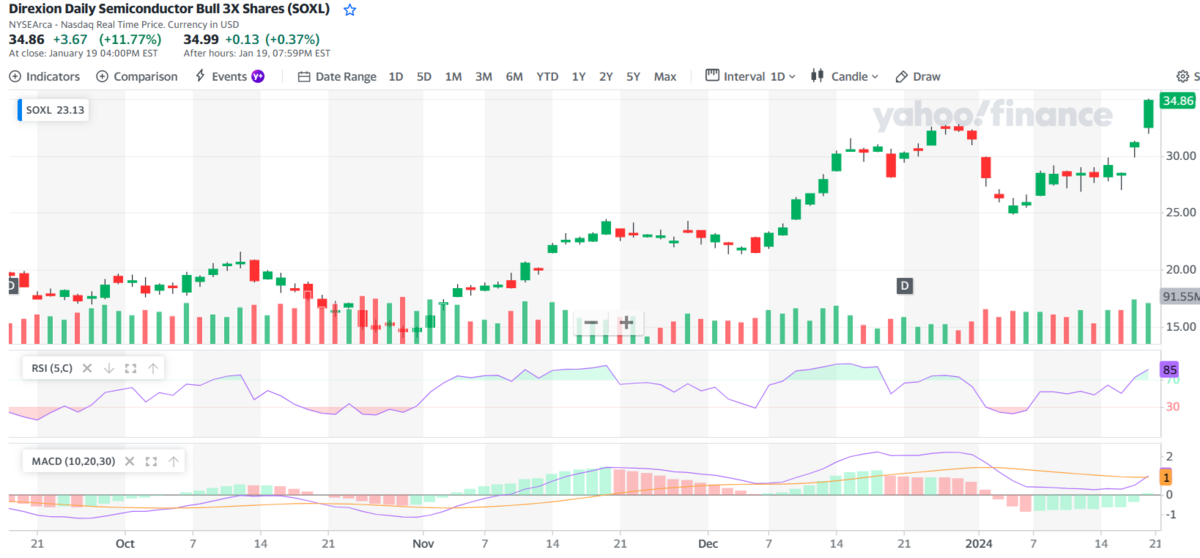Remove the RSI indicator panel
This screenshot has width=1200, height=558.
pos(87,368)
